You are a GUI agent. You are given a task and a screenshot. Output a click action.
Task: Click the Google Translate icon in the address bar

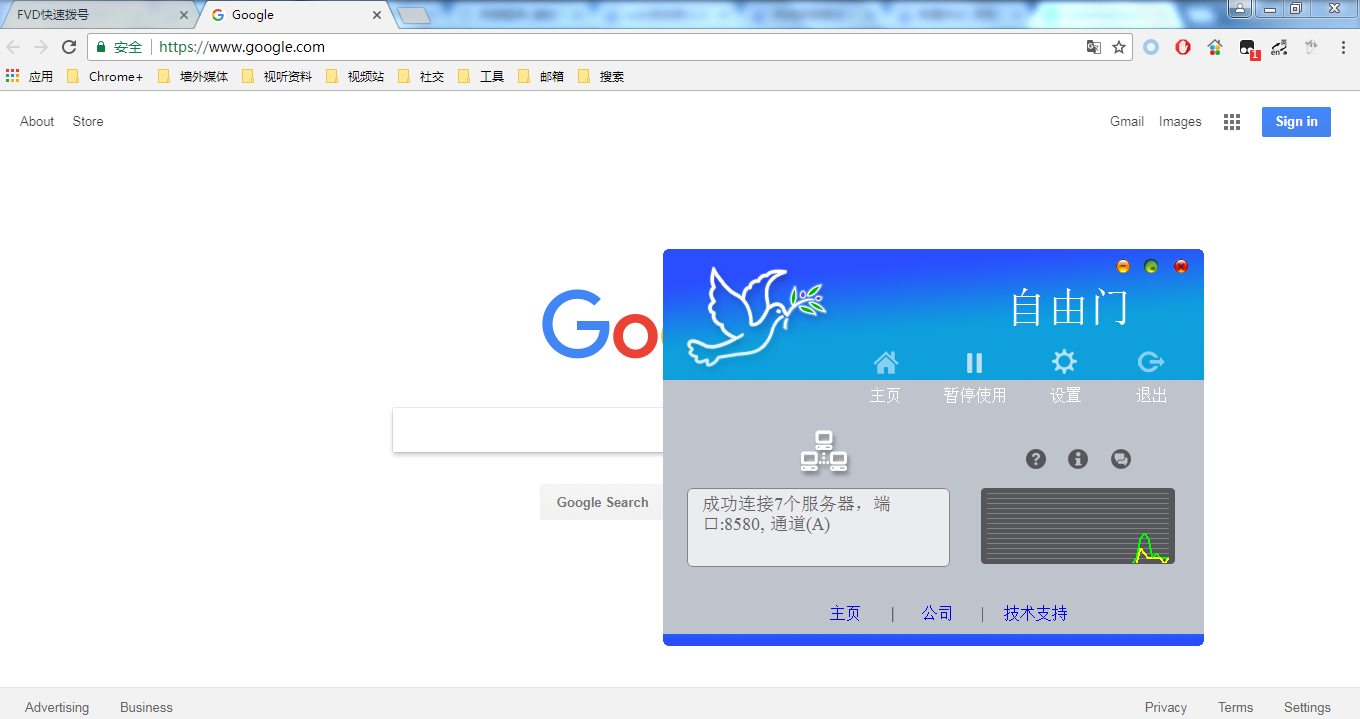1094,47
